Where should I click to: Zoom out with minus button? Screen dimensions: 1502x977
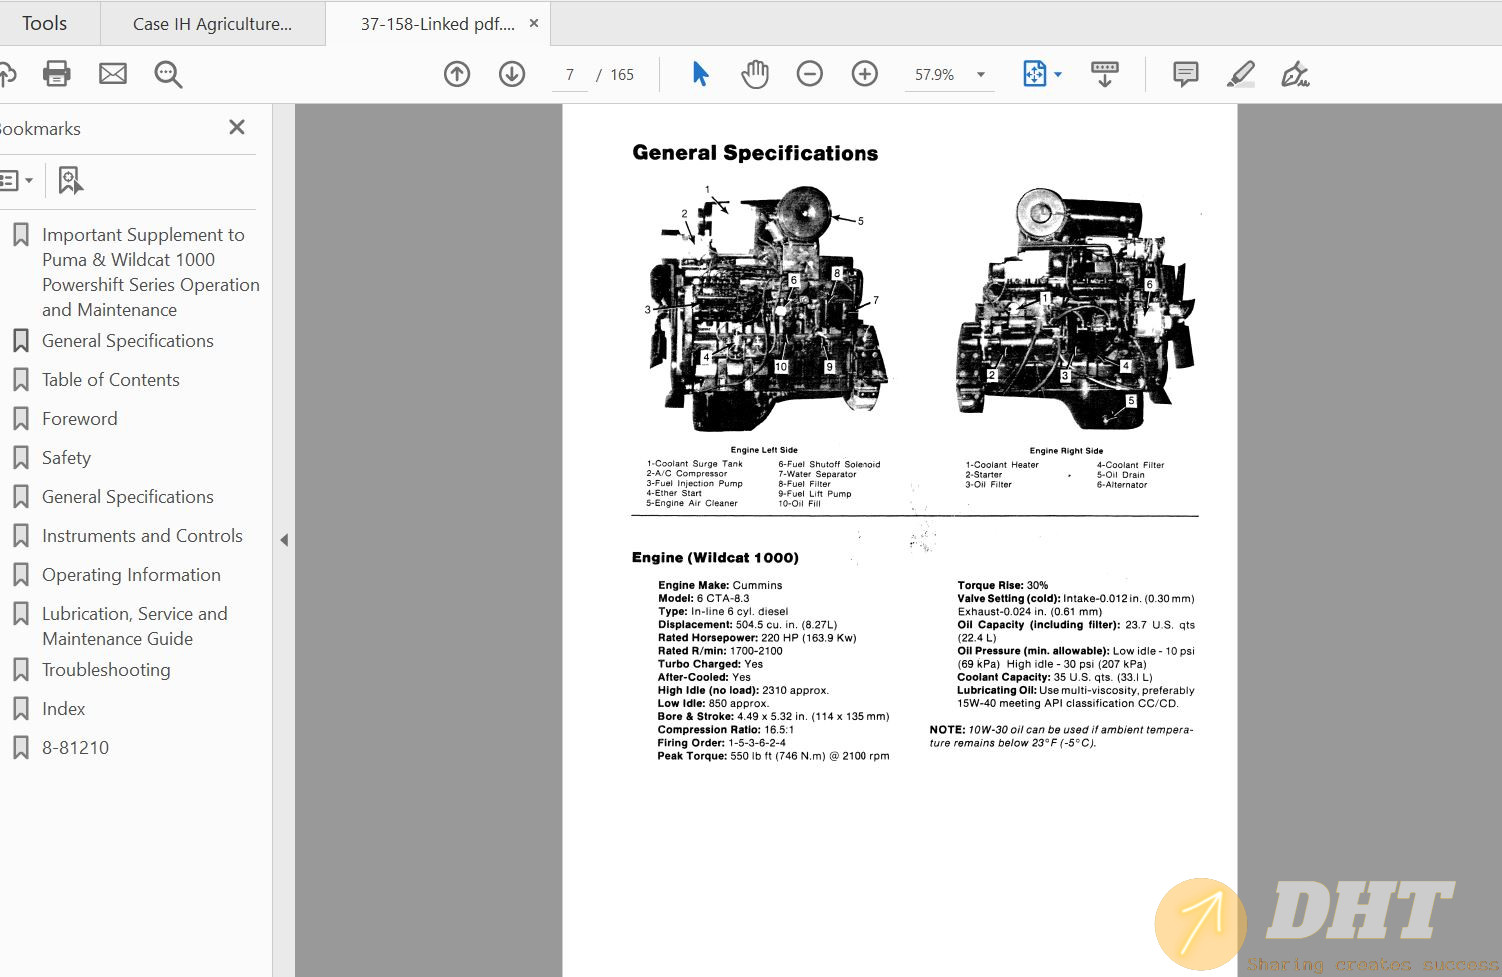pos(810,74)
